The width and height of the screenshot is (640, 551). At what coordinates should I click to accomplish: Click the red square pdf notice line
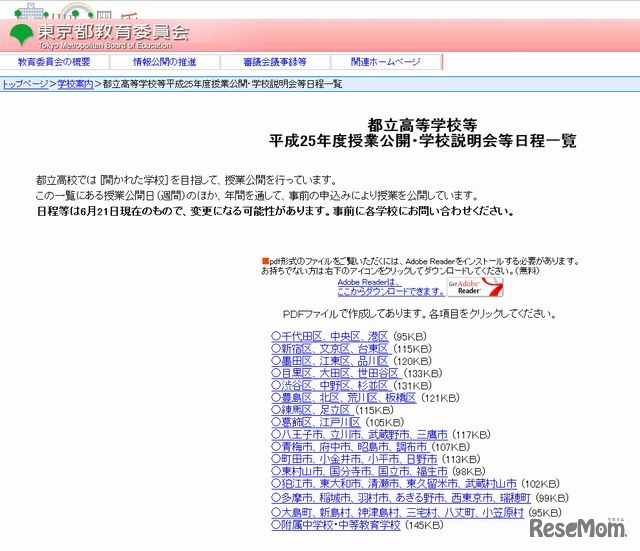(x=420, y=261)
